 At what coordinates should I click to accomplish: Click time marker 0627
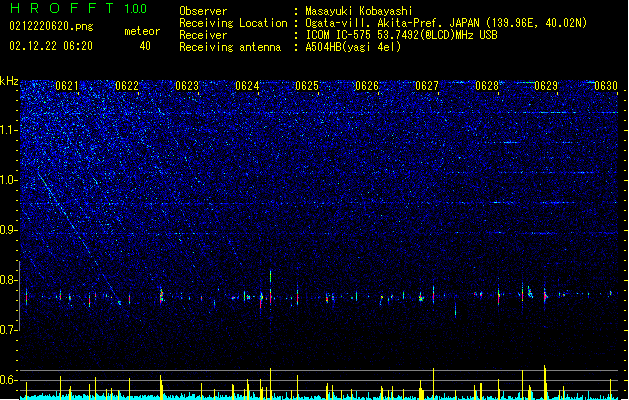(427, 86)
